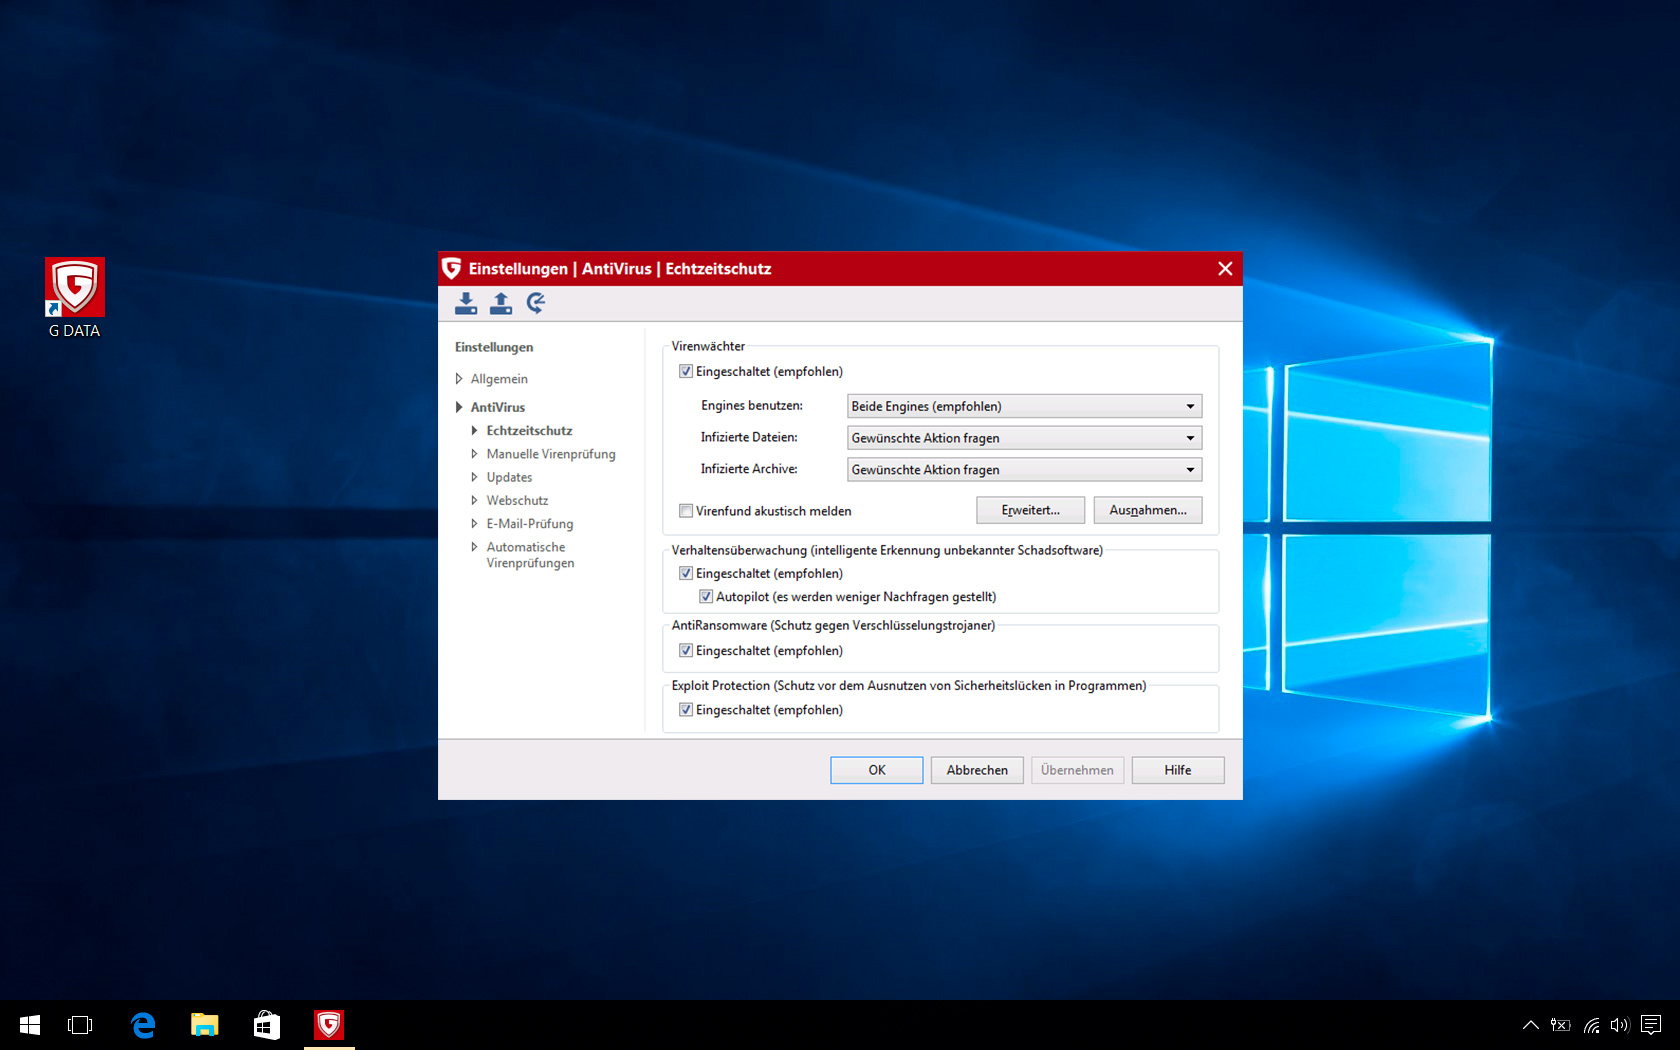Enable Virenfund akustisch melden checkbox
The width and height of the screenshot is (1680, 1050).
(686, 511)
